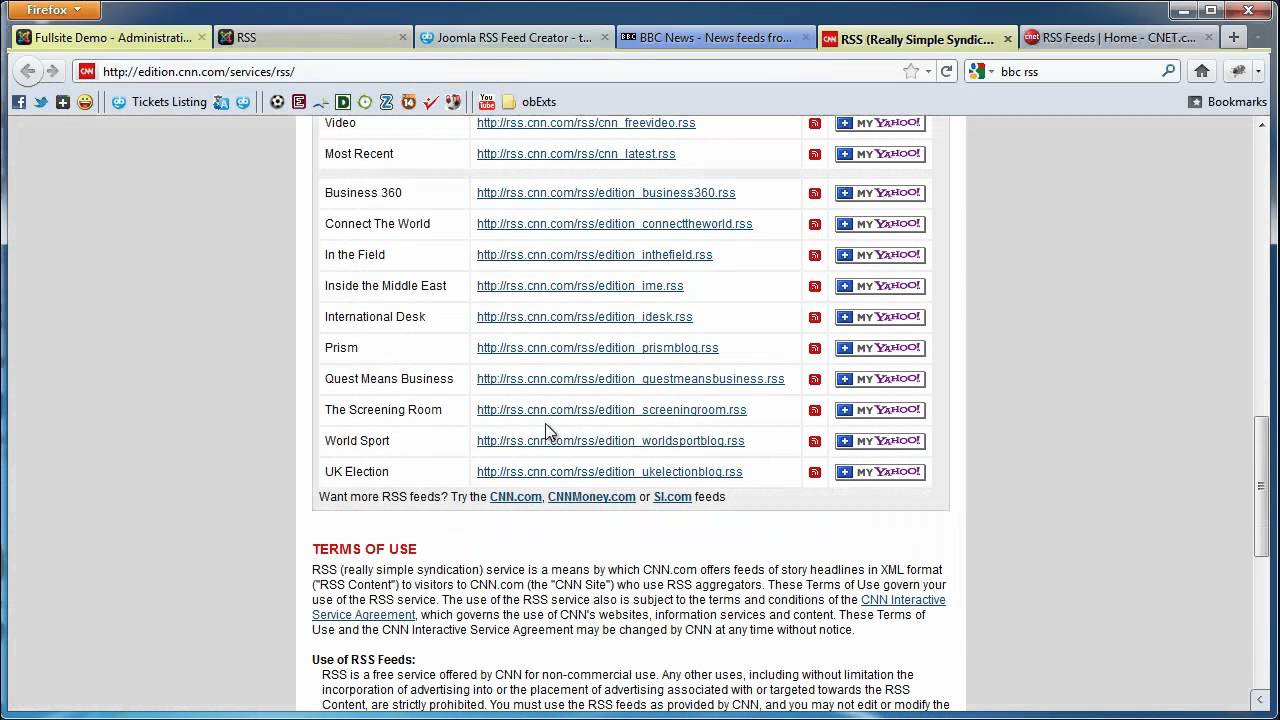The image size is (1280, 720).
Task: Click the soccer ball bookmark icon
Action: point(277,102)
